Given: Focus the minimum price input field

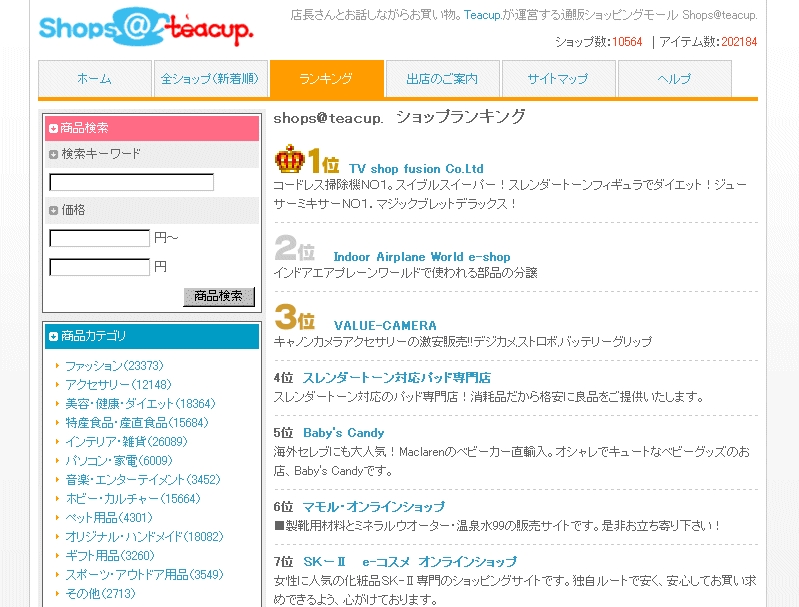Looking at the screenshot, I should click(99, 238).
